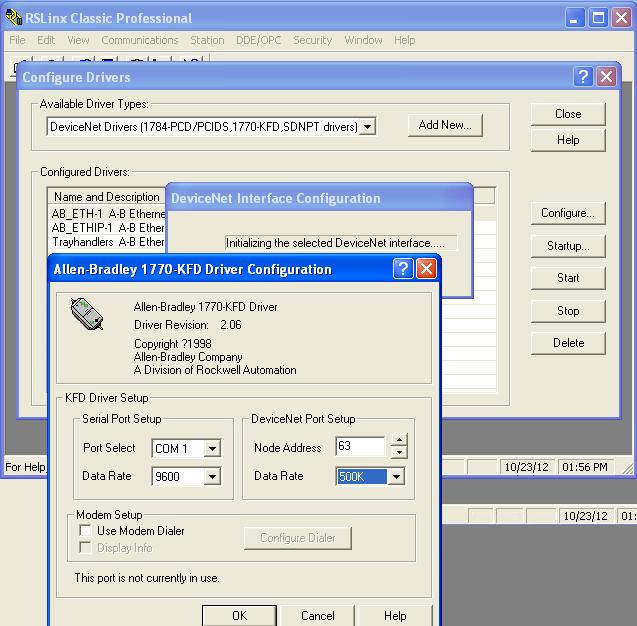Close the Allen-Bradley 1770-KFD Driver Configuration dialog
This screenshot has width=637, height=626.
click(426, 269)
